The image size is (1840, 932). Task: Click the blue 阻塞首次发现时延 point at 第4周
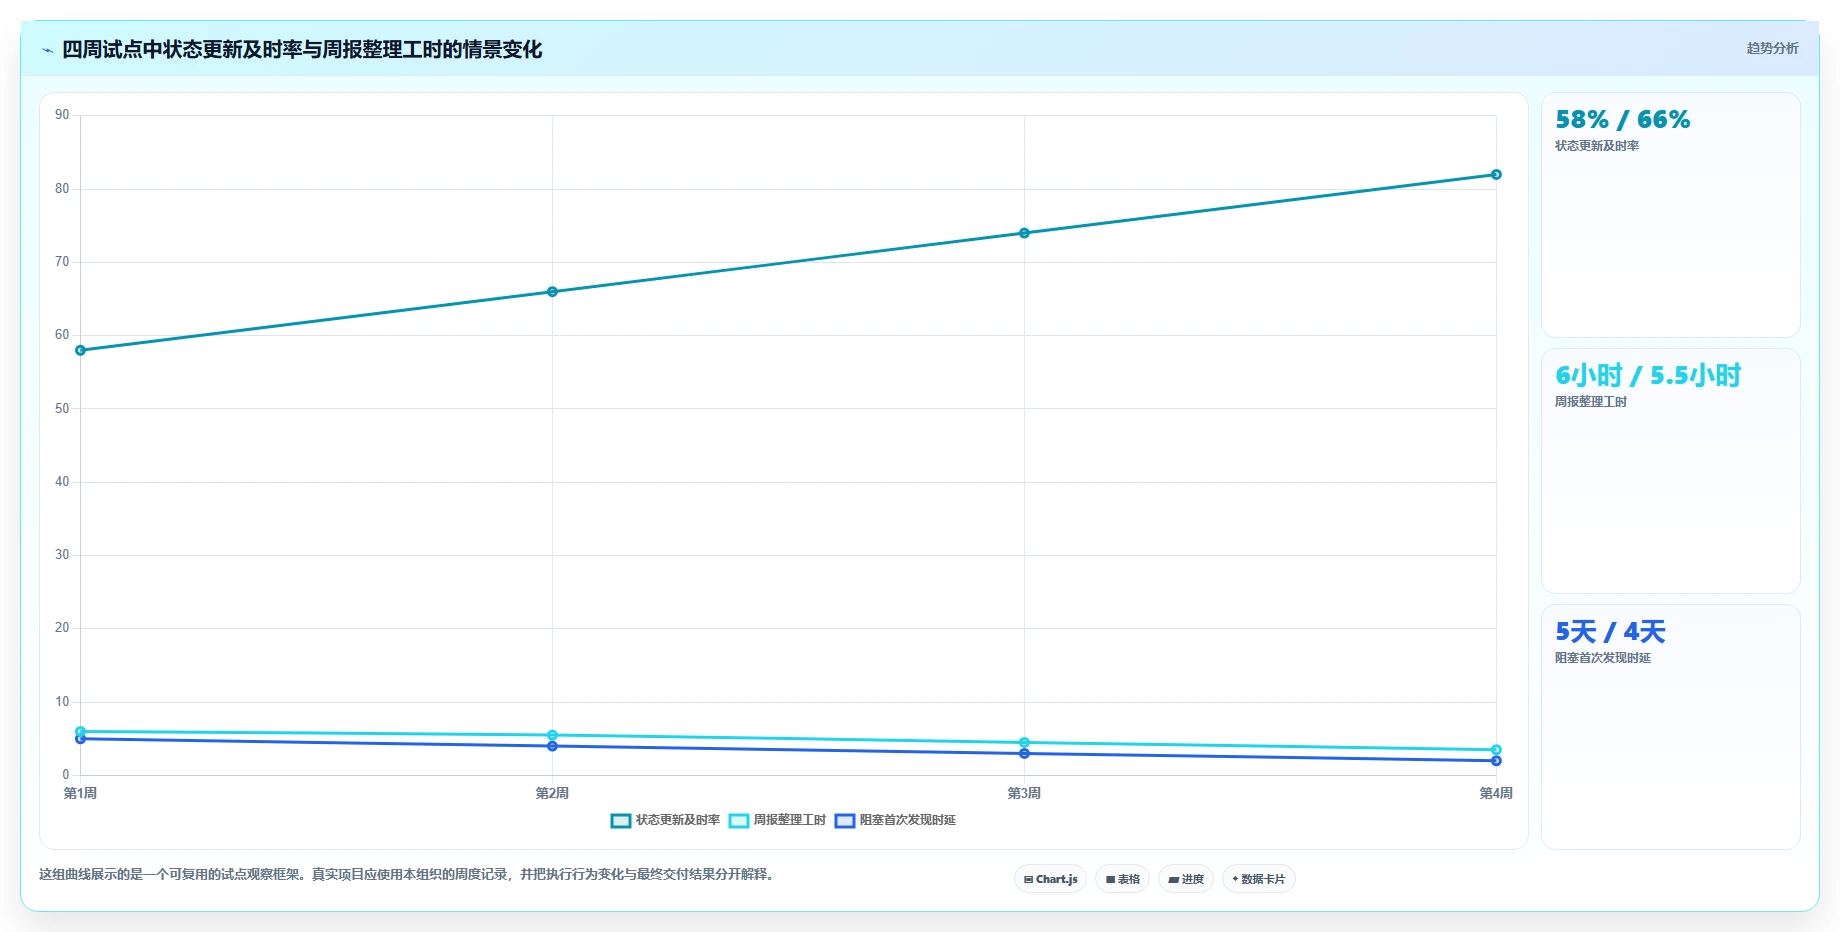tap(1496, 761)
